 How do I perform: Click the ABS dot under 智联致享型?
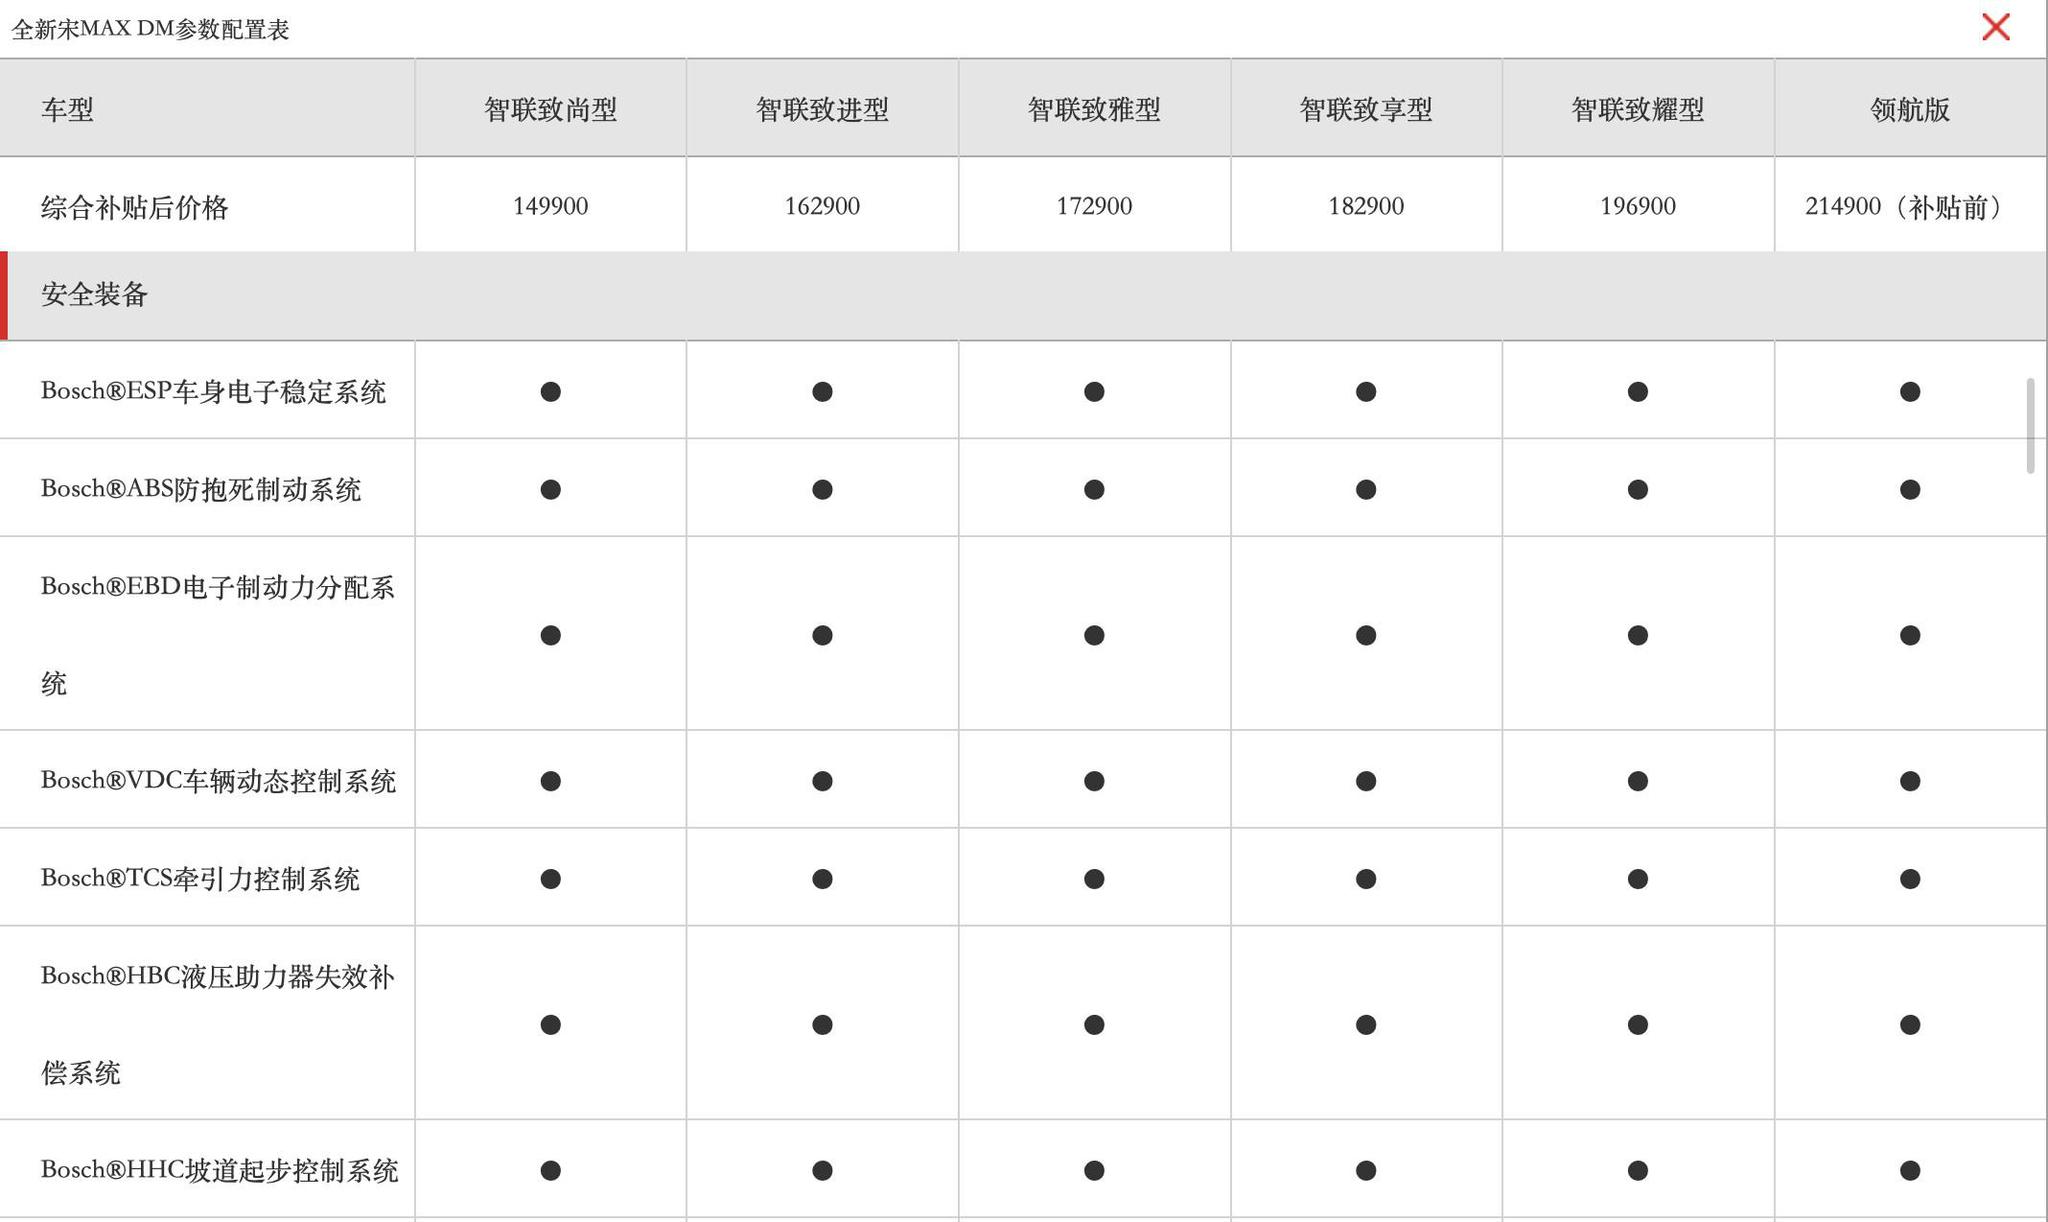coord(1366,489)
